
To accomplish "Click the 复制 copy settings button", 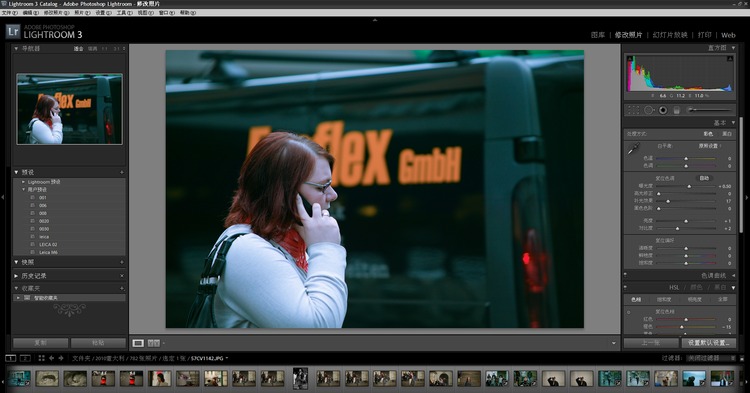I will 41,343.
